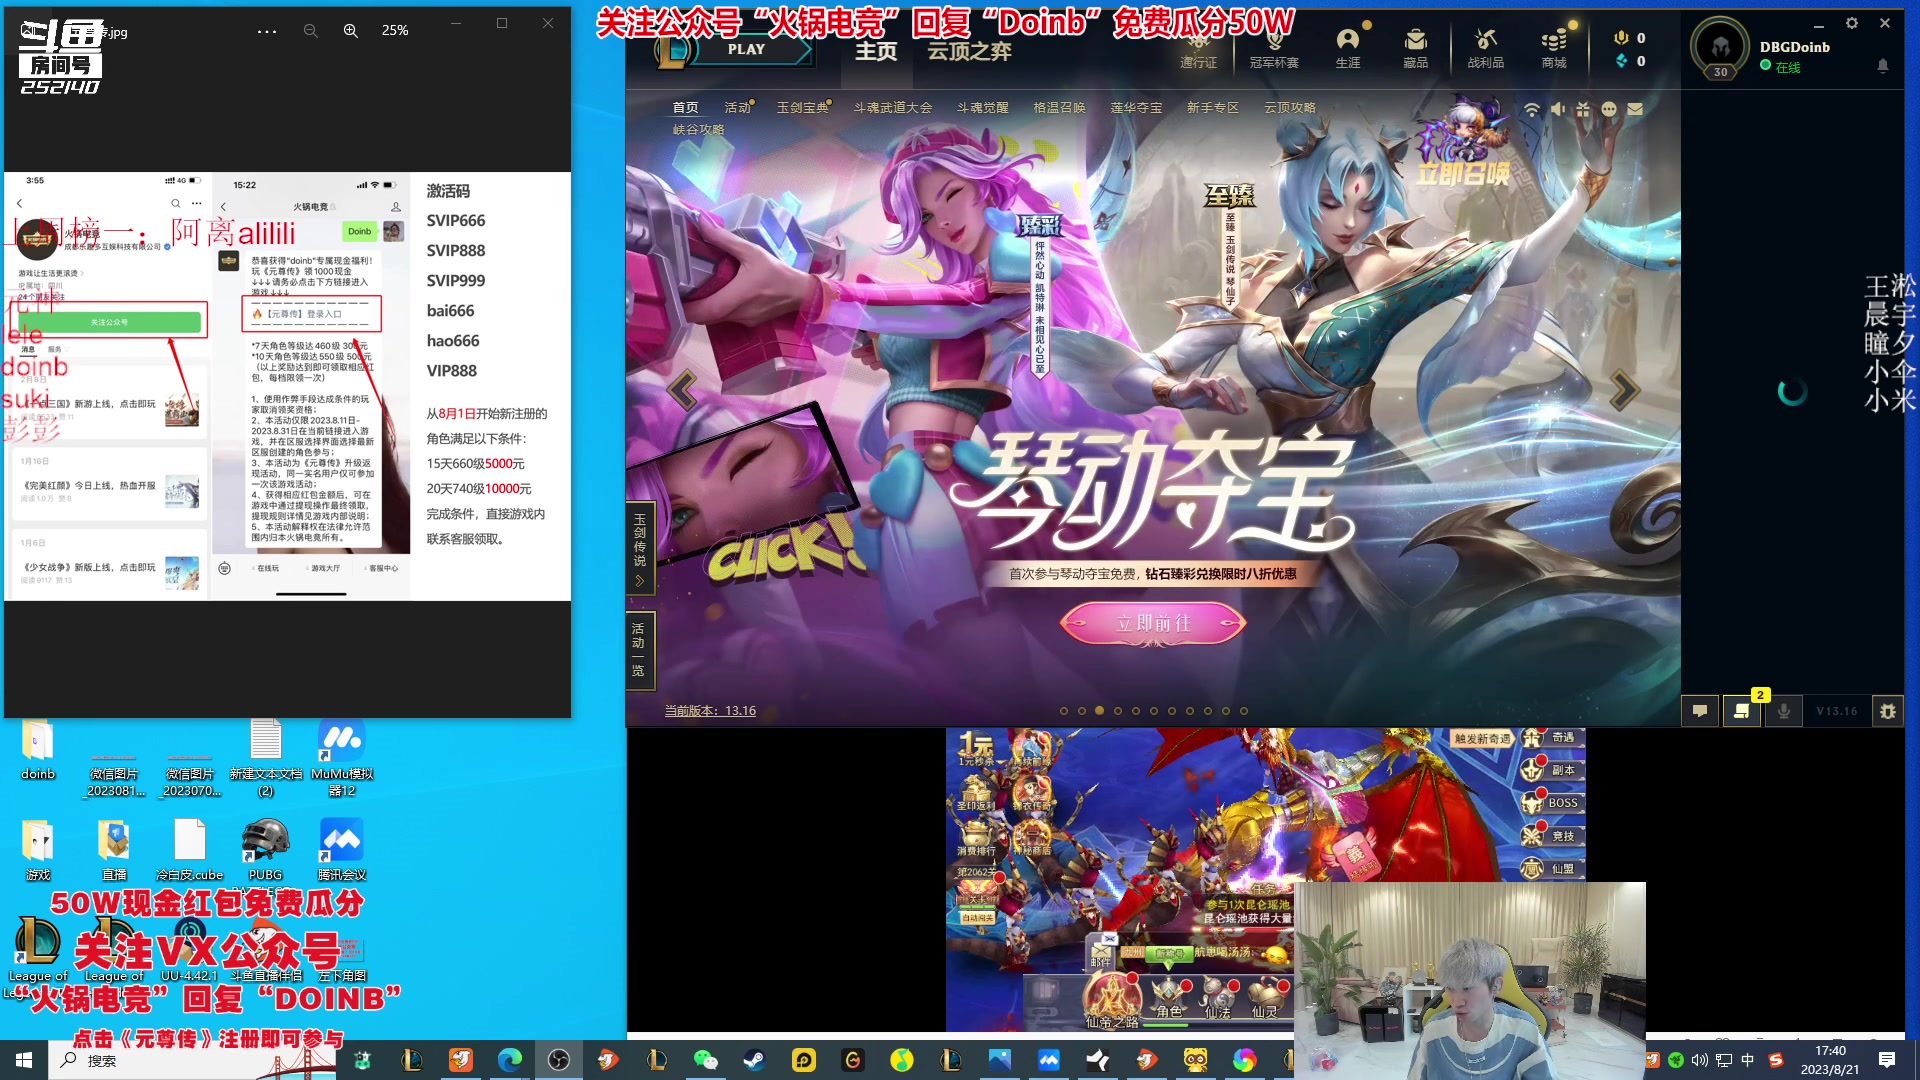This screenshot has width=1920, height=1080.
Task: Click the notification bell icon
Action: (1883, 66)
